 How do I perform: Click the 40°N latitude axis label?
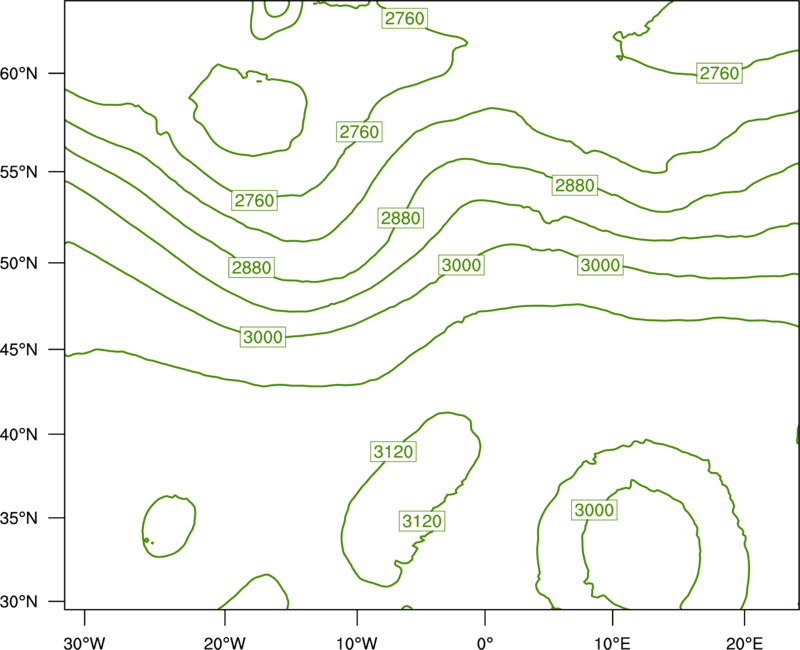19,435
